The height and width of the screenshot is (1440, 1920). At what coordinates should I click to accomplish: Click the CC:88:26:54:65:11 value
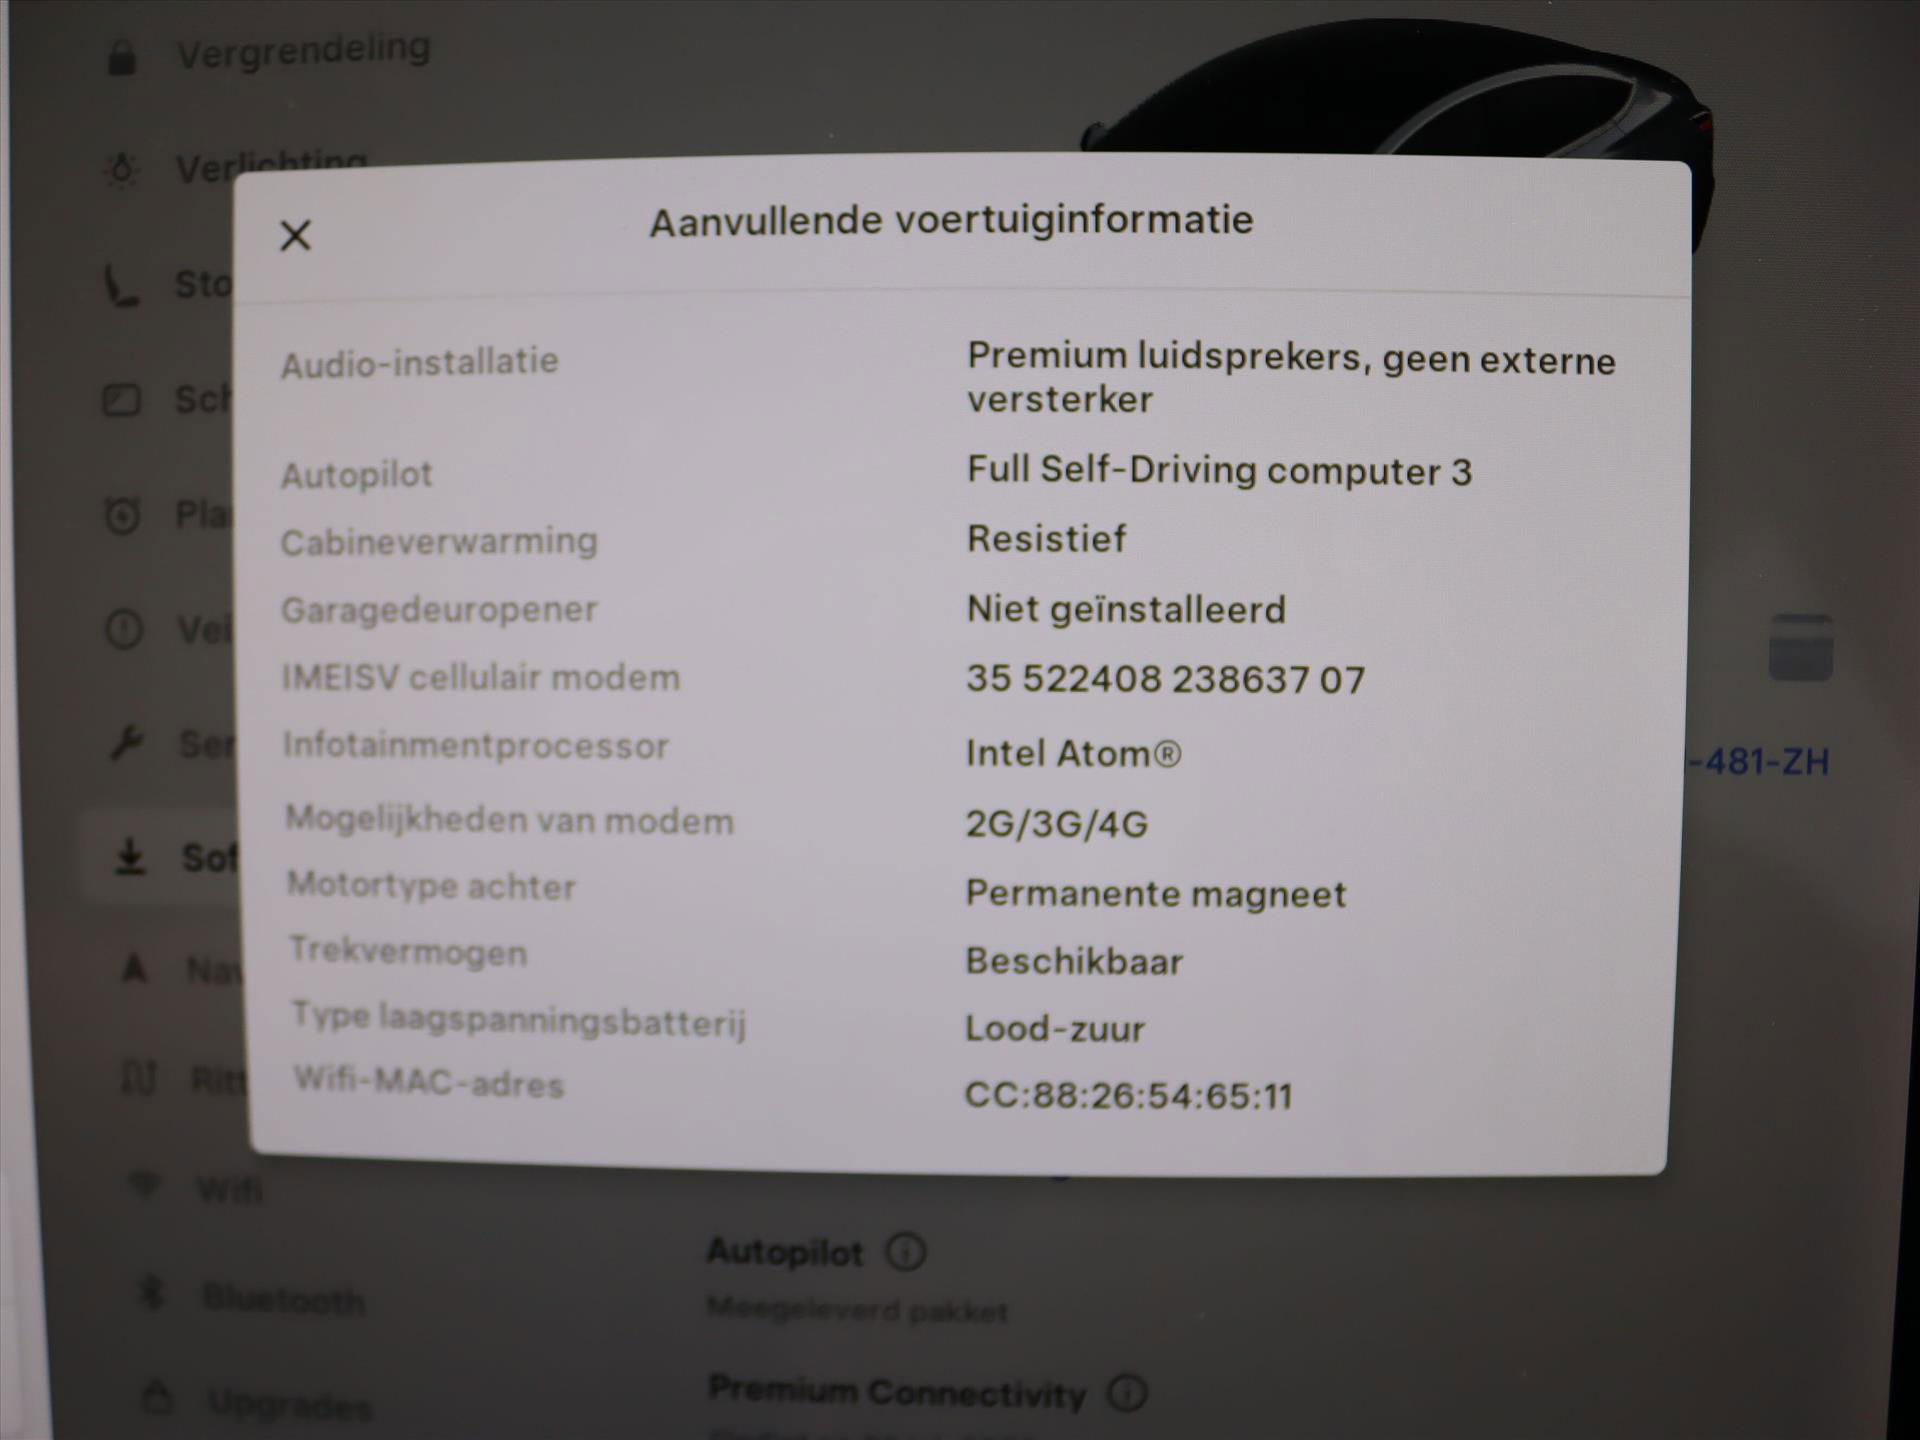pos(1129,1096)
